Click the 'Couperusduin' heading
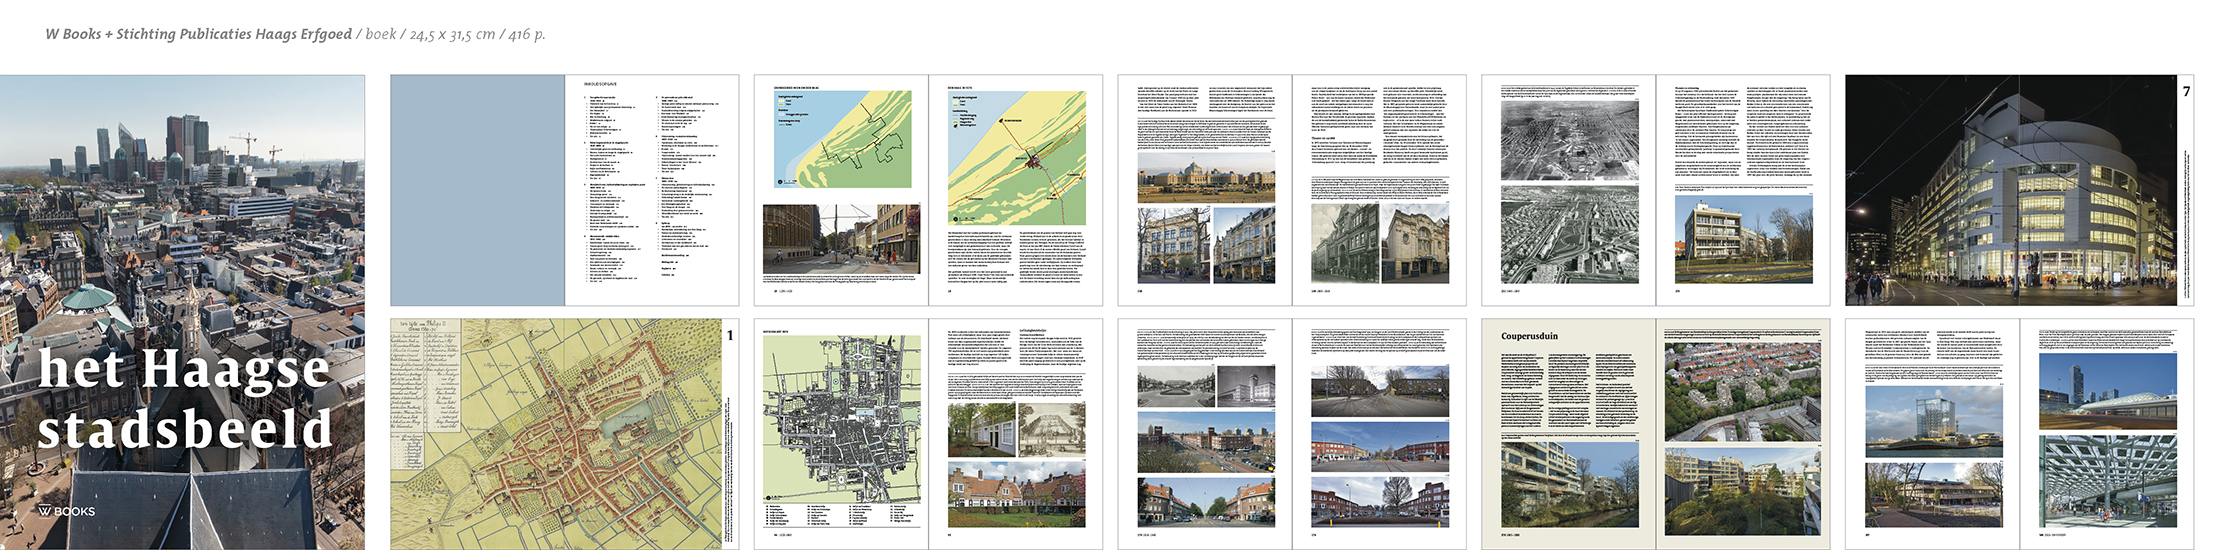 point(1529,337)
